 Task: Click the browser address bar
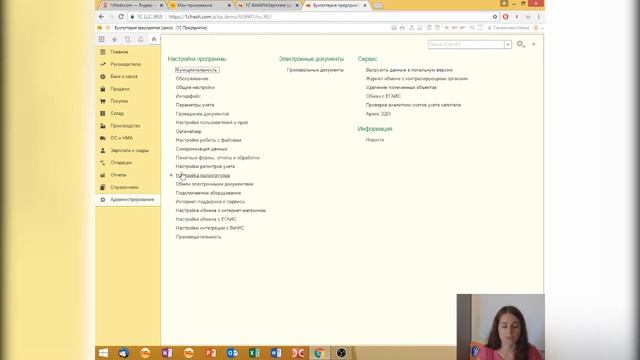[310, 17]
